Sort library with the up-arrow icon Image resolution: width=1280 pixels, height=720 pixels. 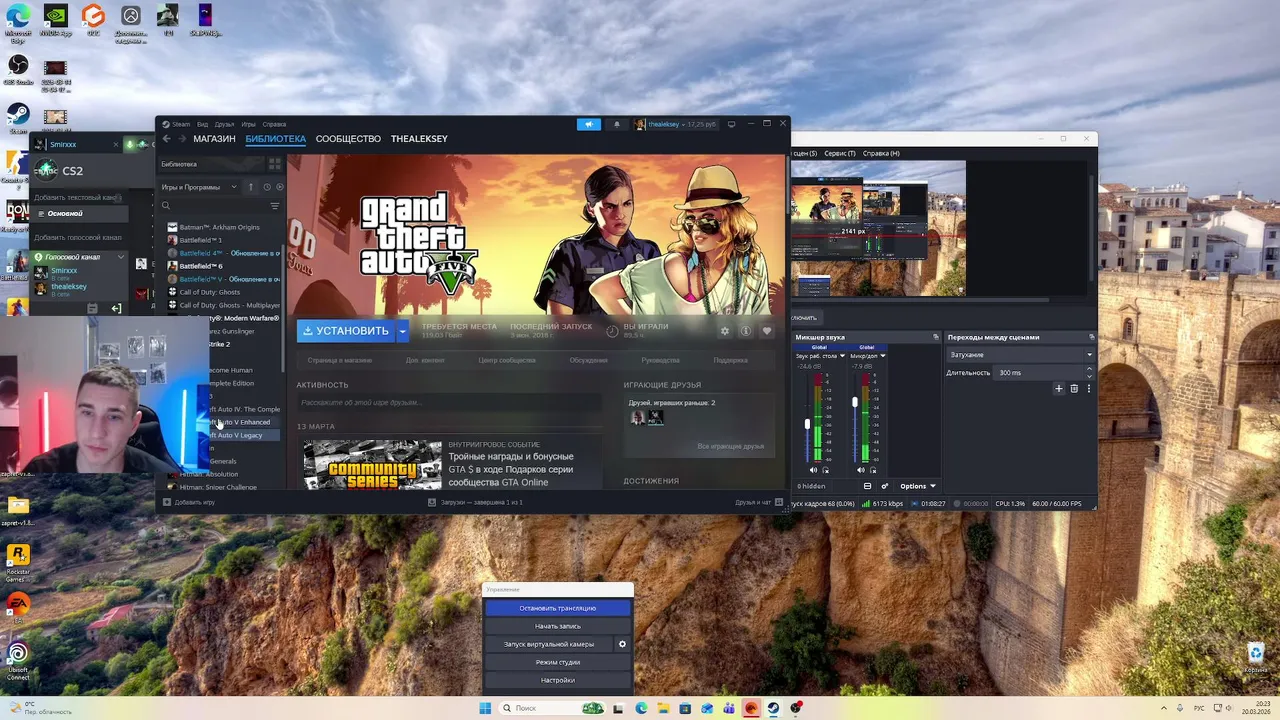(251, 187)
